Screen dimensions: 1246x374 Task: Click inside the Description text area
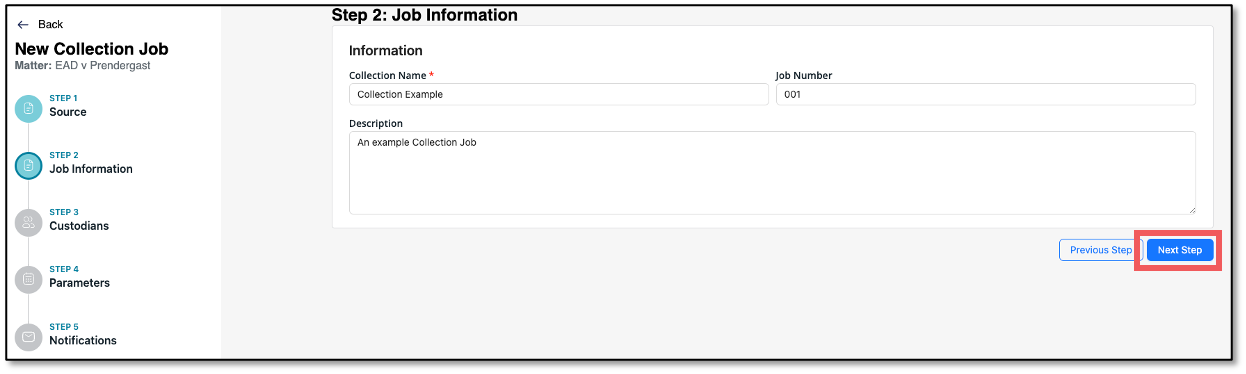coord(772,172)
